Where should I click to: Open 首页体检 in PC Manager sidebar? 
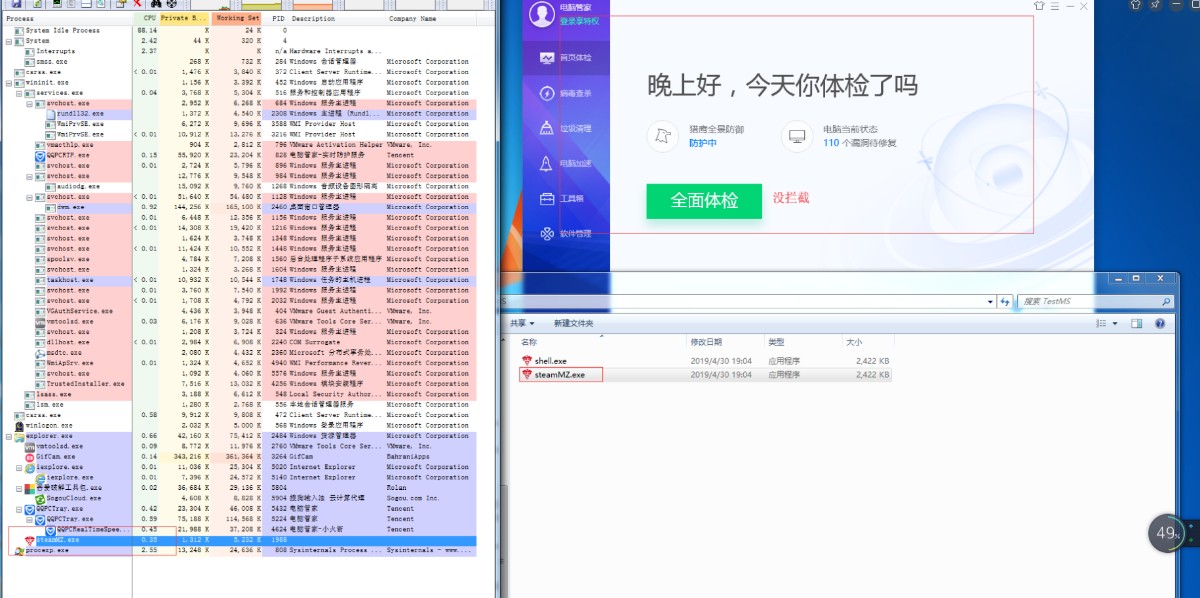[x=567, y=58]
